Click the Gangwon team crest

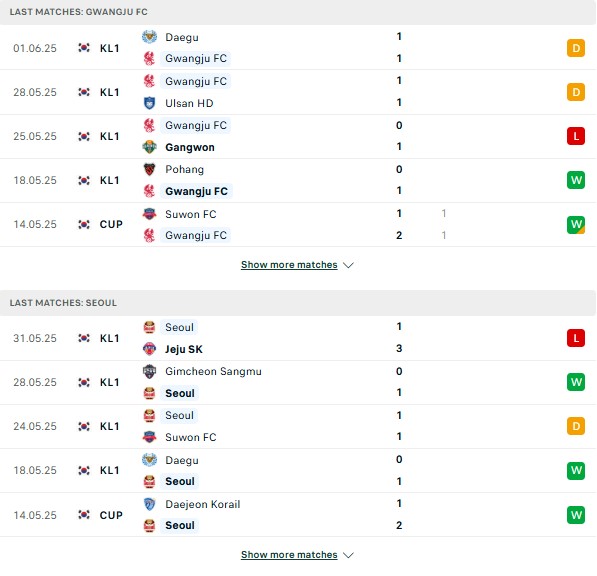tap(149, 147)
